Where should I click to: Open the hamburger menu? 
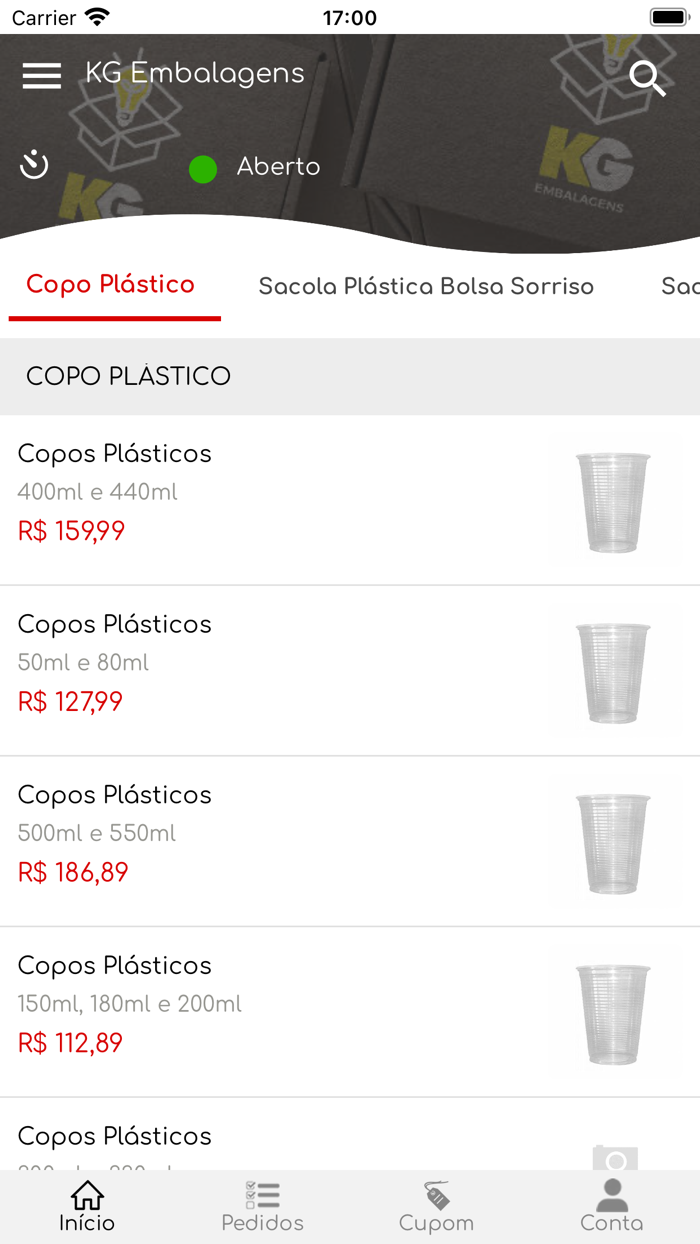tap(42, 75)
